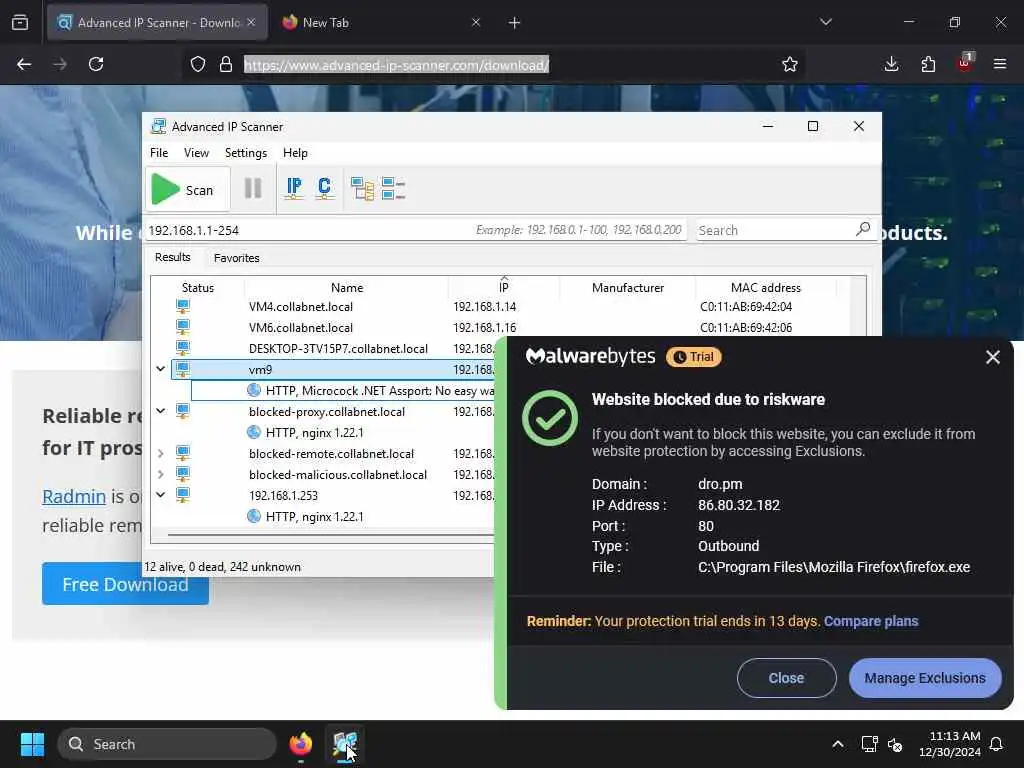
Task: Click MAC address C0:11:AB:69:42:04
Action: coord(746,307)
